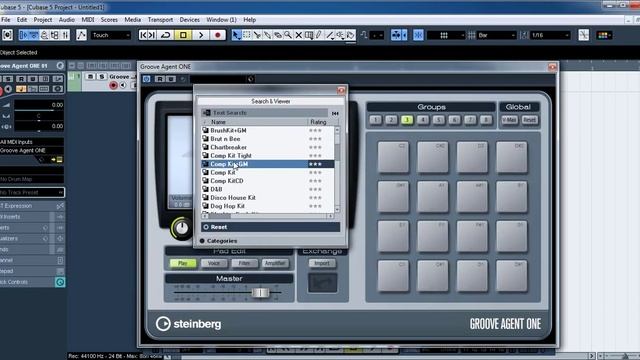Select the Object Selection arrow tool
This screenshot has width=640, height=360.
[x=236, y=35]
